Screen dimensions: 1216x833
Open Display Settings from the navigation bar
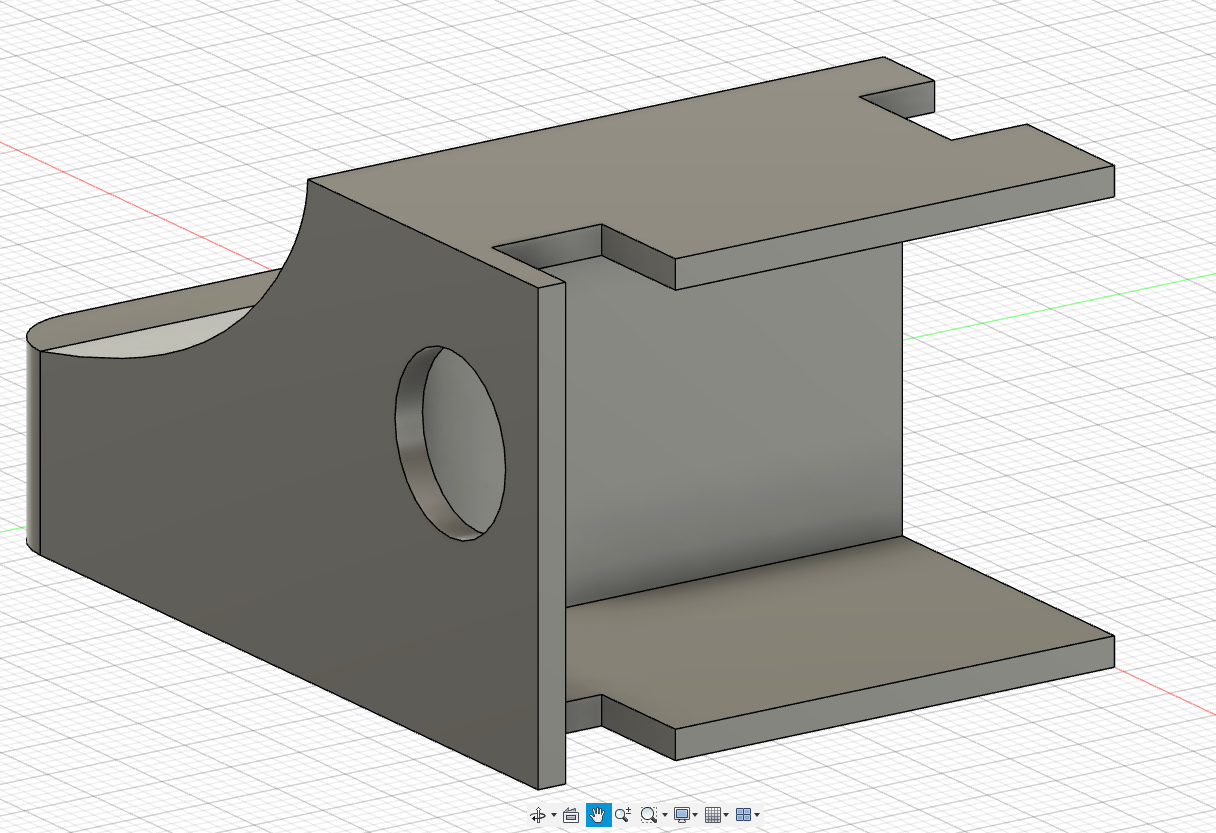(x=682, y=814)
